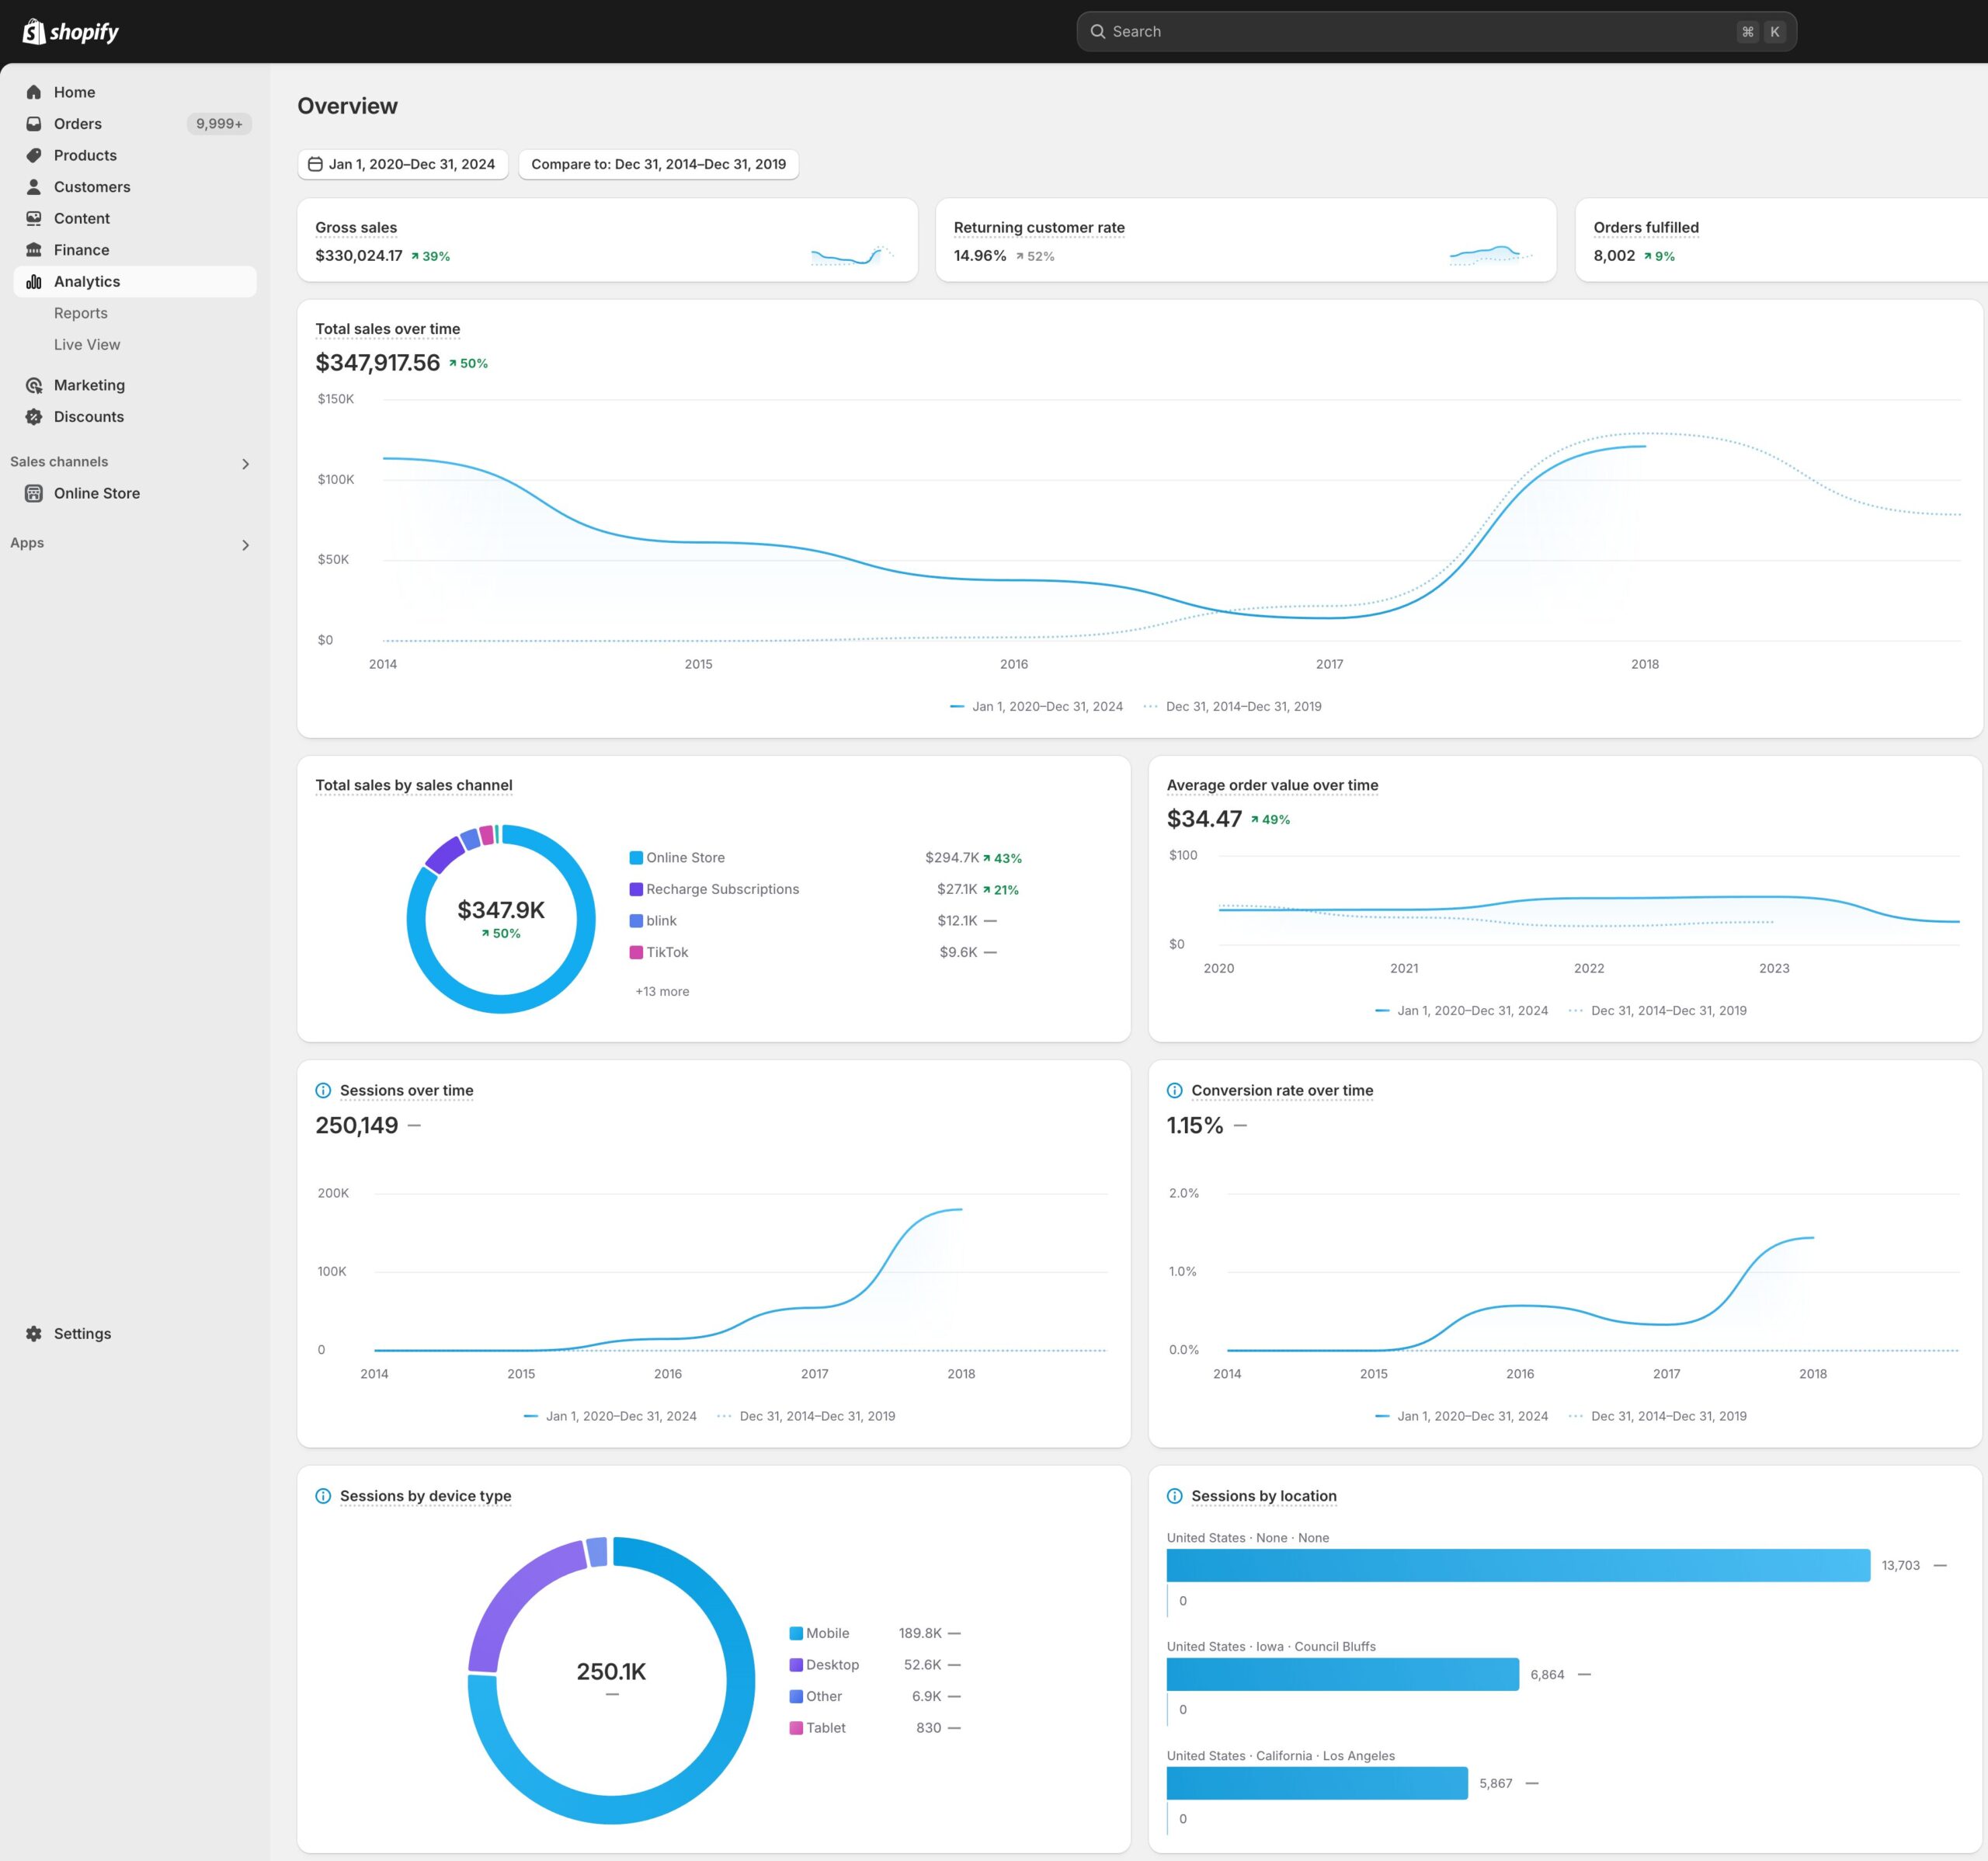Screen dimensions: 1988x1861
Task: Click the Online Store blue legend swatch
Action: 636,858
